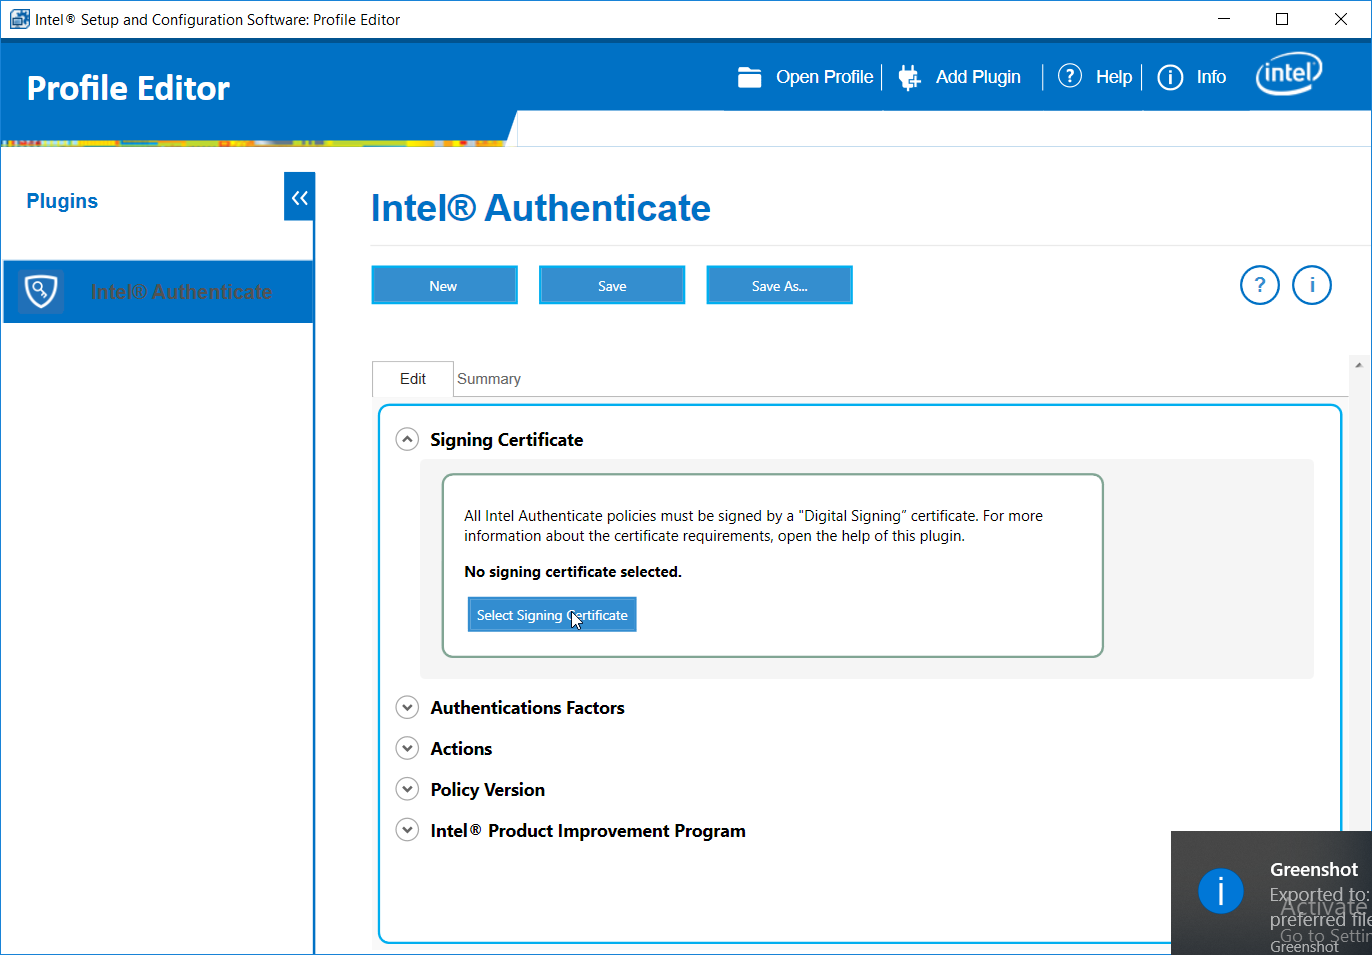
Task: Click the Plugins sidebar heading
Action: pyautogui.click(x=62, y=201)
